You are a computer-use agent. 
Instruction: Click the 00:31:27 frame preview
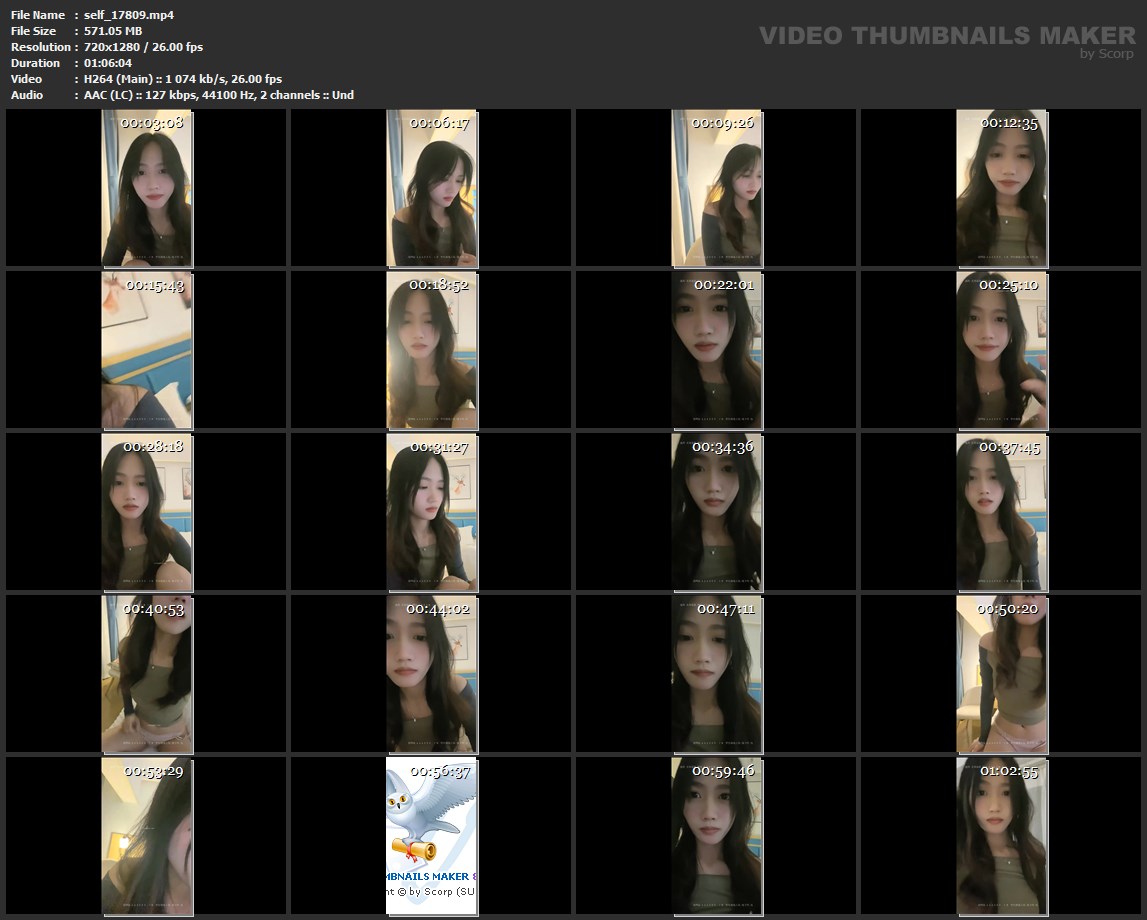click(x=431, y=512)
